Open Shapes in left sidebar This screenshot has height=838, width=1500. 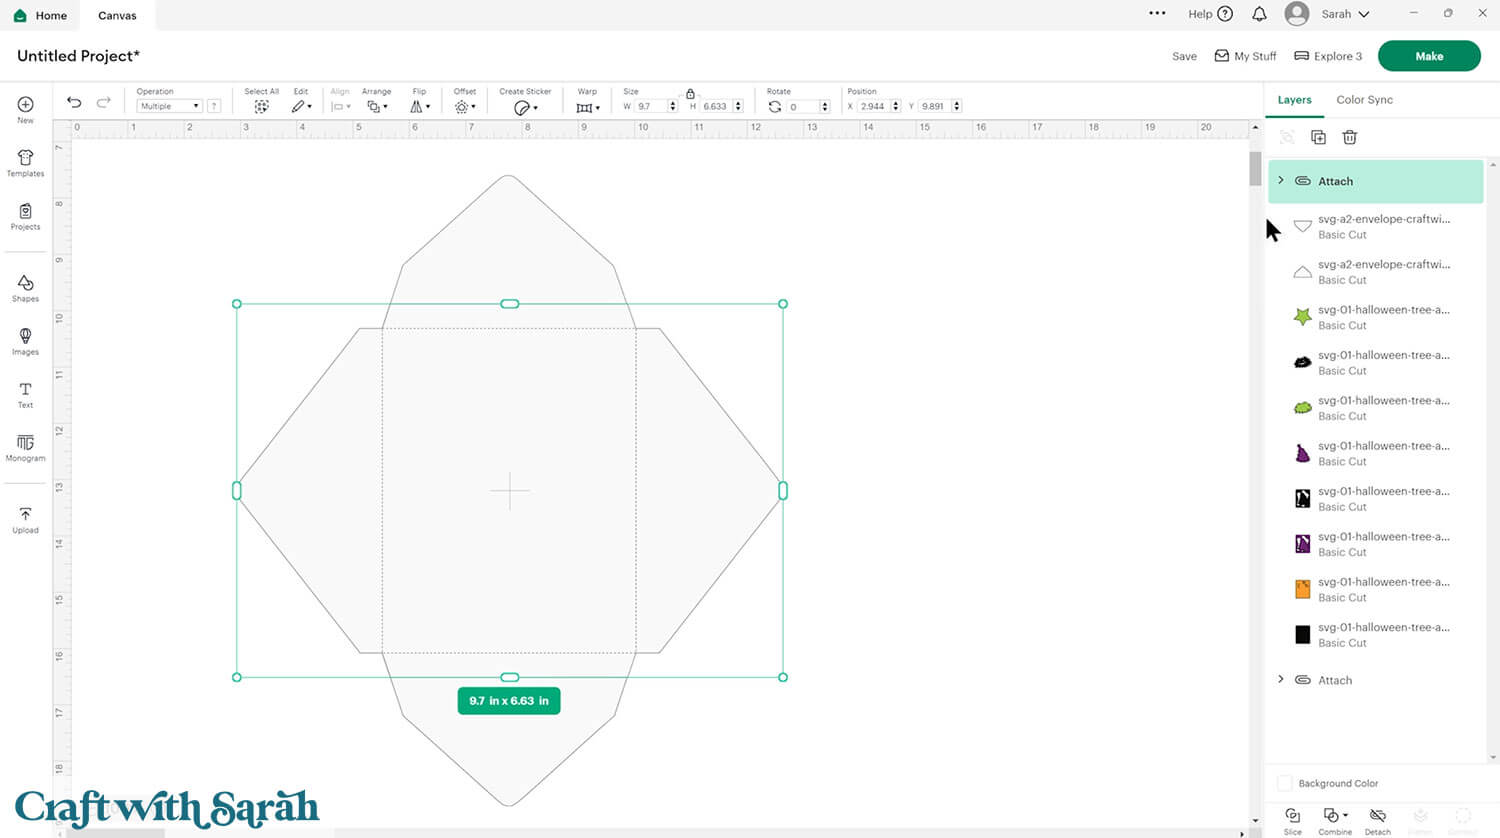click(x=25, y=288)
